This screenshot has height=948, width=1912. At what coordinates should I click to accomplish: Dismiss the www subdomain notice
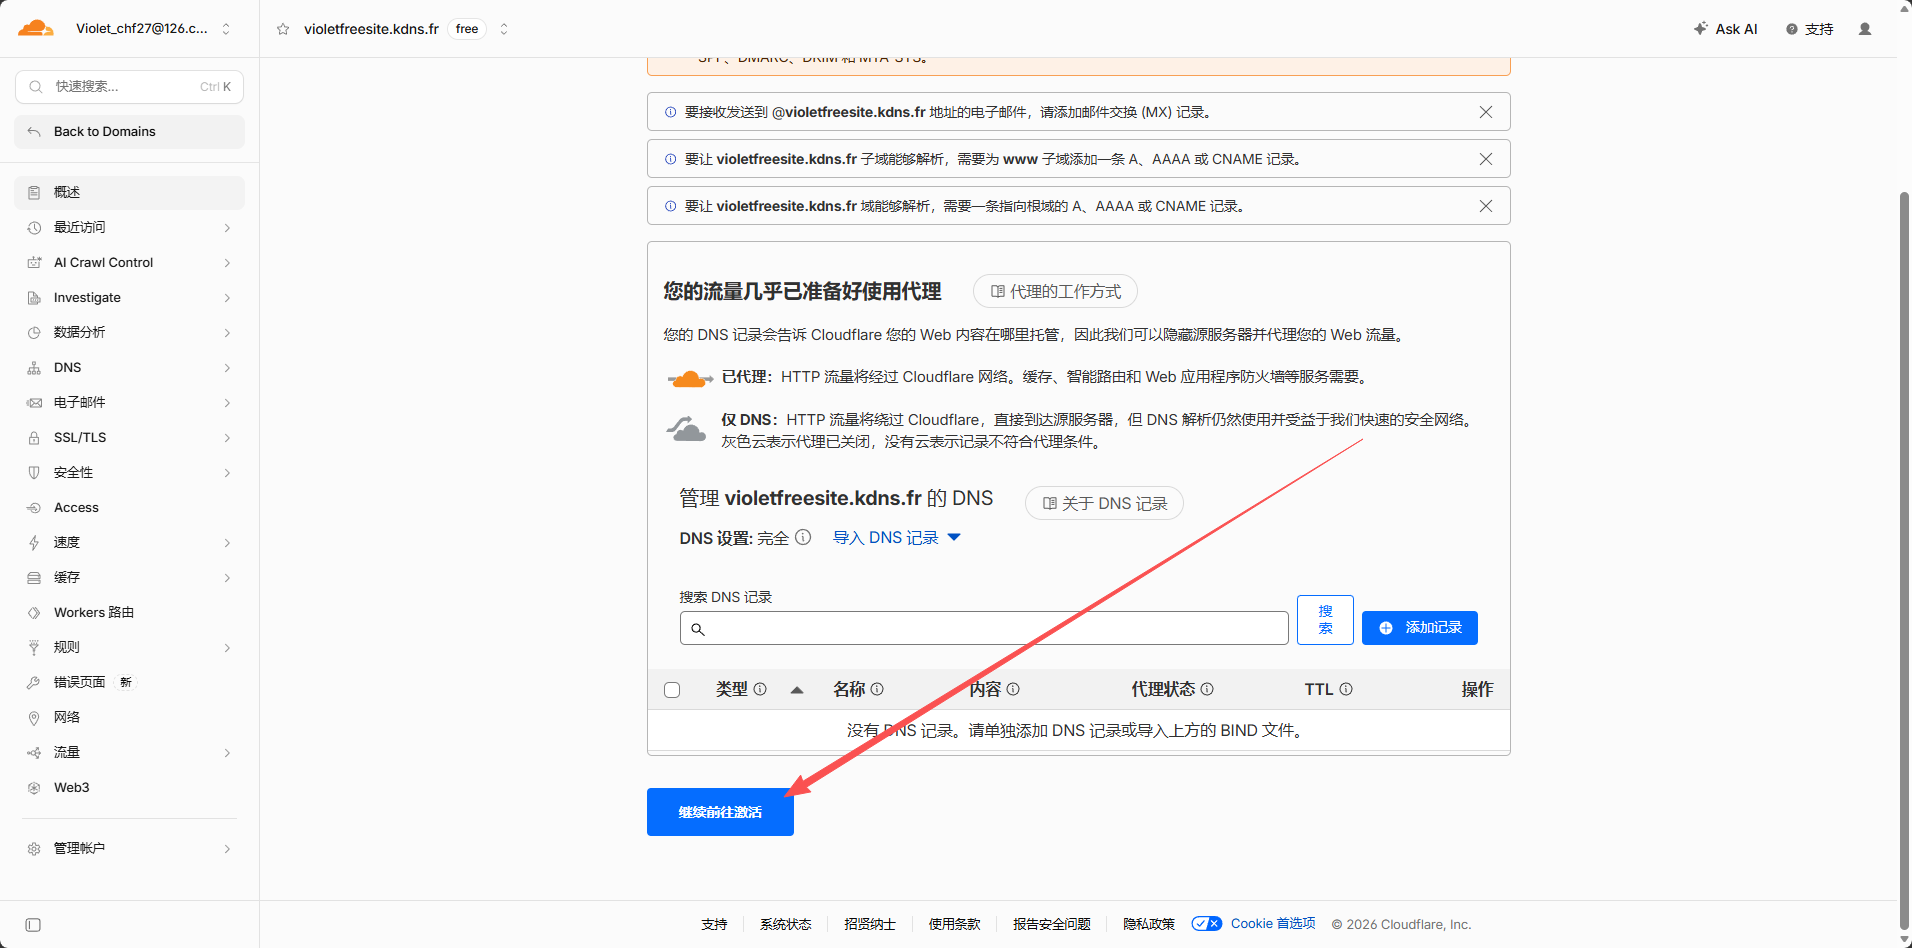tap(1486, 159)
